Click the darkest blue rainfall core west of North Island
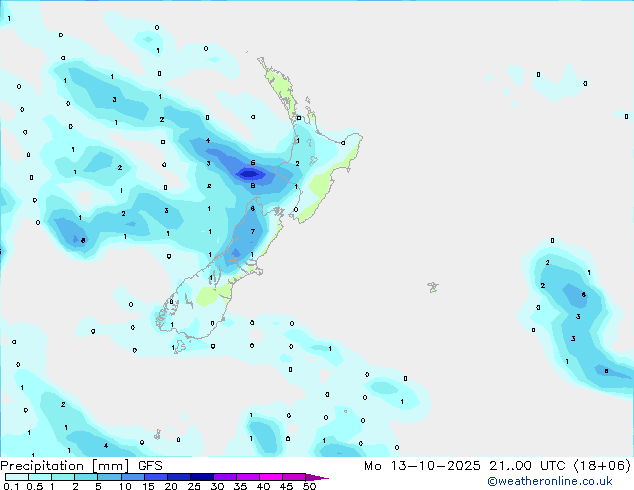 pos(249,174)
